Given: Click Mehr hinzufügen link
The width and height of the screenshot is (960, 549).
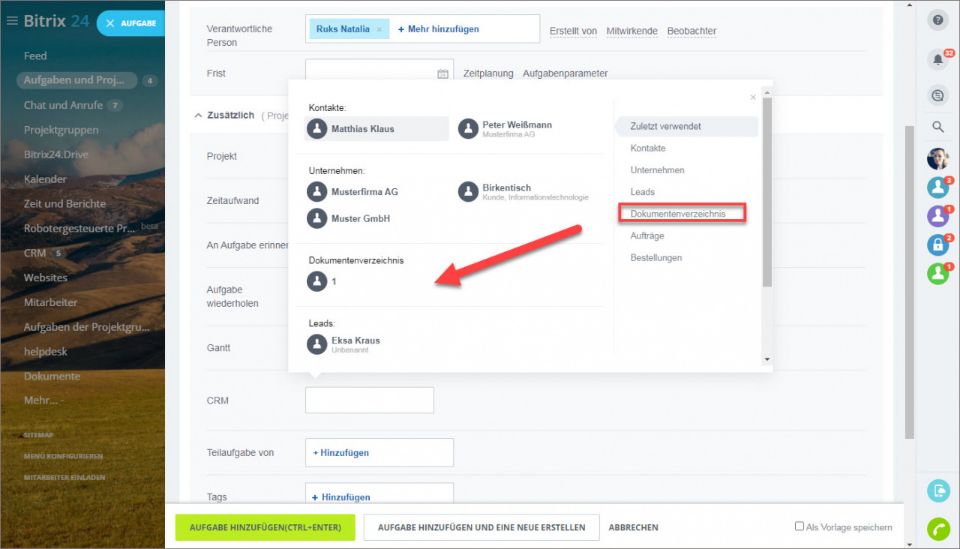Looking at the screenshot, I should [x=438, y=30].
